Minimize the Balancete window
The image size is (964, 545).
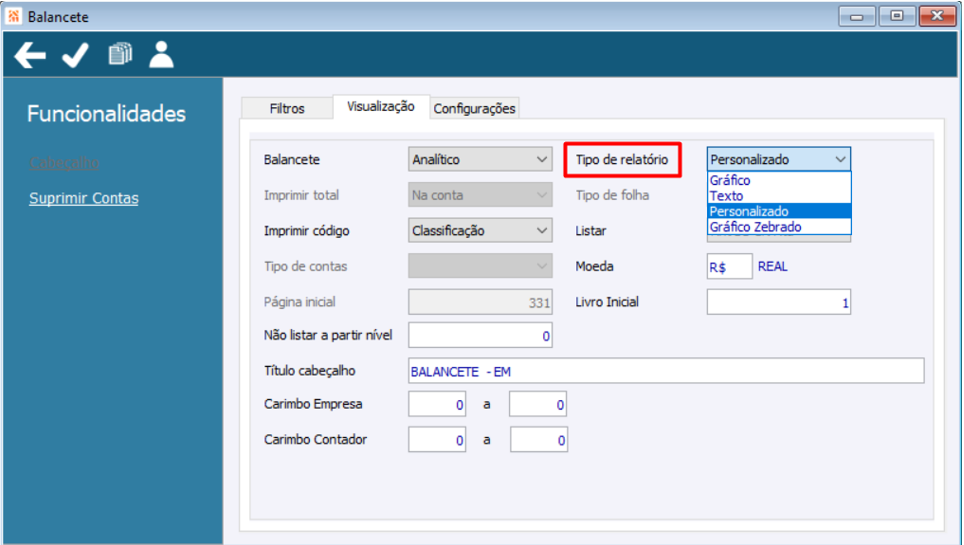click(857, 16)
